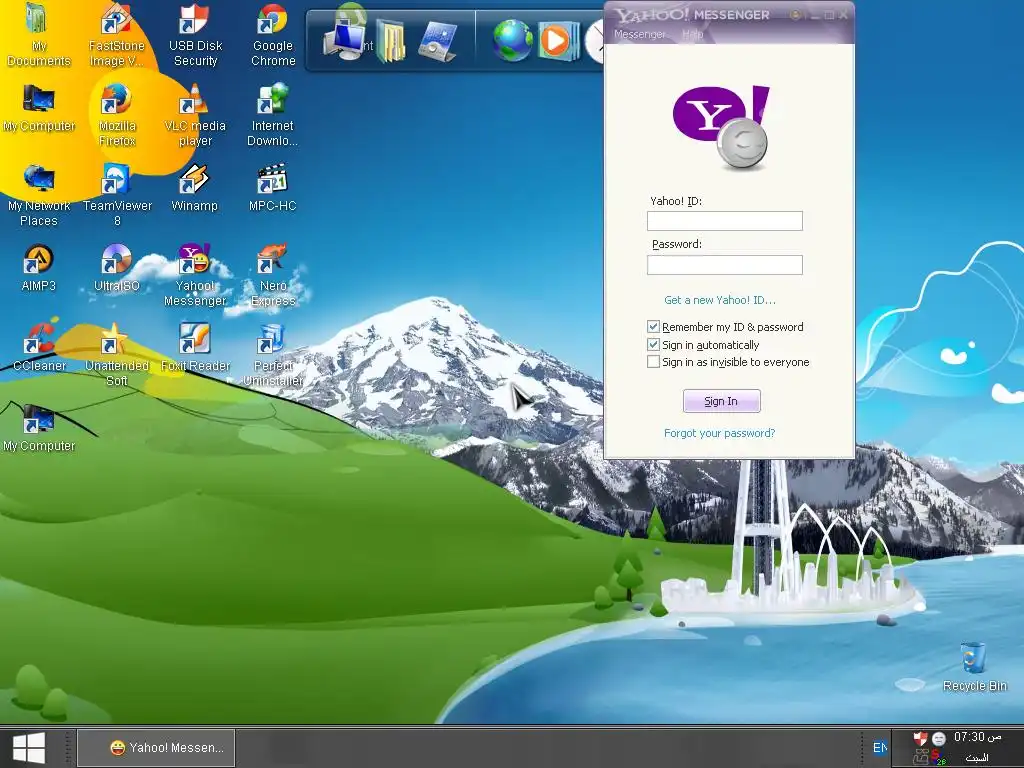This screenshot has width=1024, height=768.
Task: Open Recycle Bin on desktop
Action: 974,667
